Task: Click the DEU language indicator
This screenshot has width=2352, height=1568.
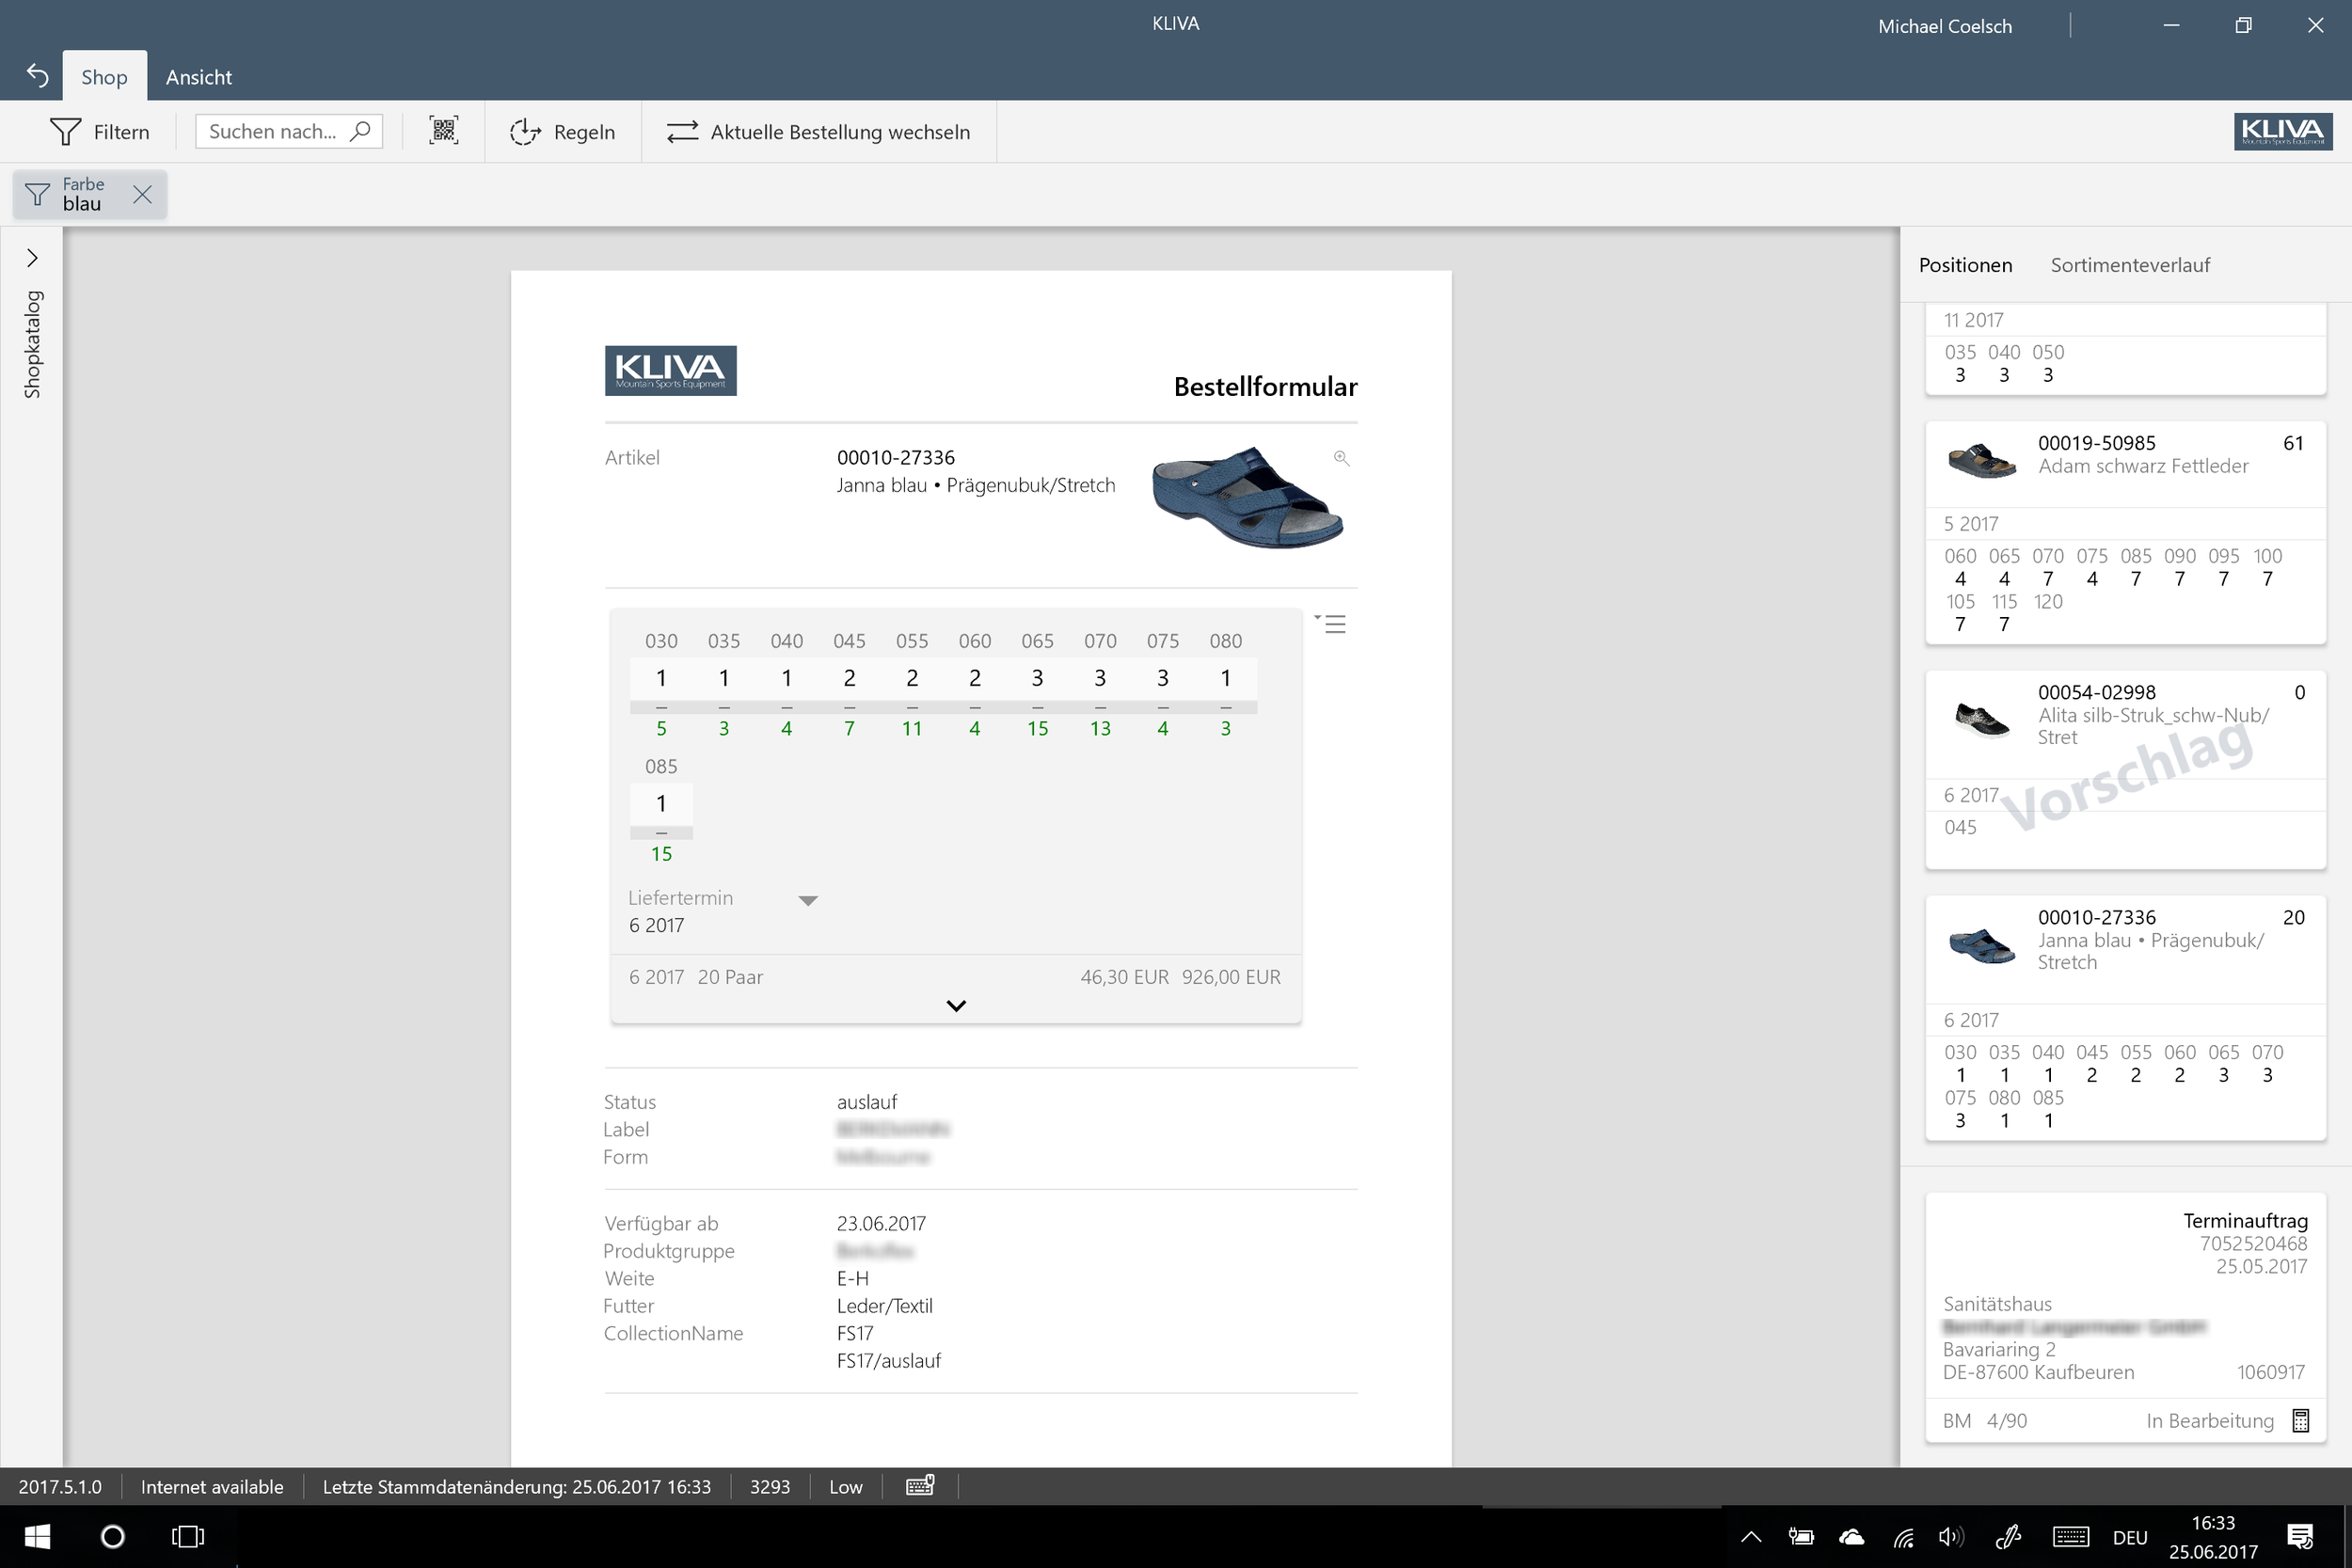Action: coord(2130,1537)
